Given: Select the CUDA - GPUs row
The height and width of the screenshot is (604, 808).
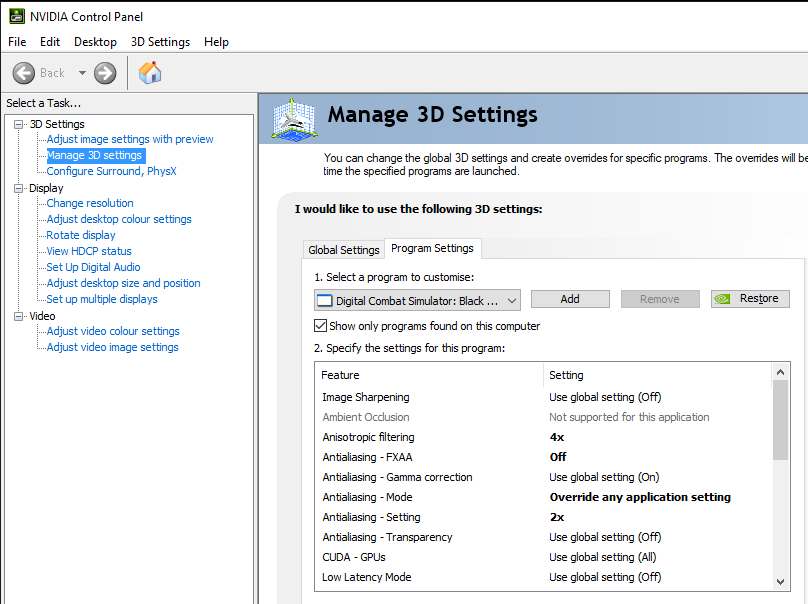Looking at the screenshot, I should click(544, 557).
